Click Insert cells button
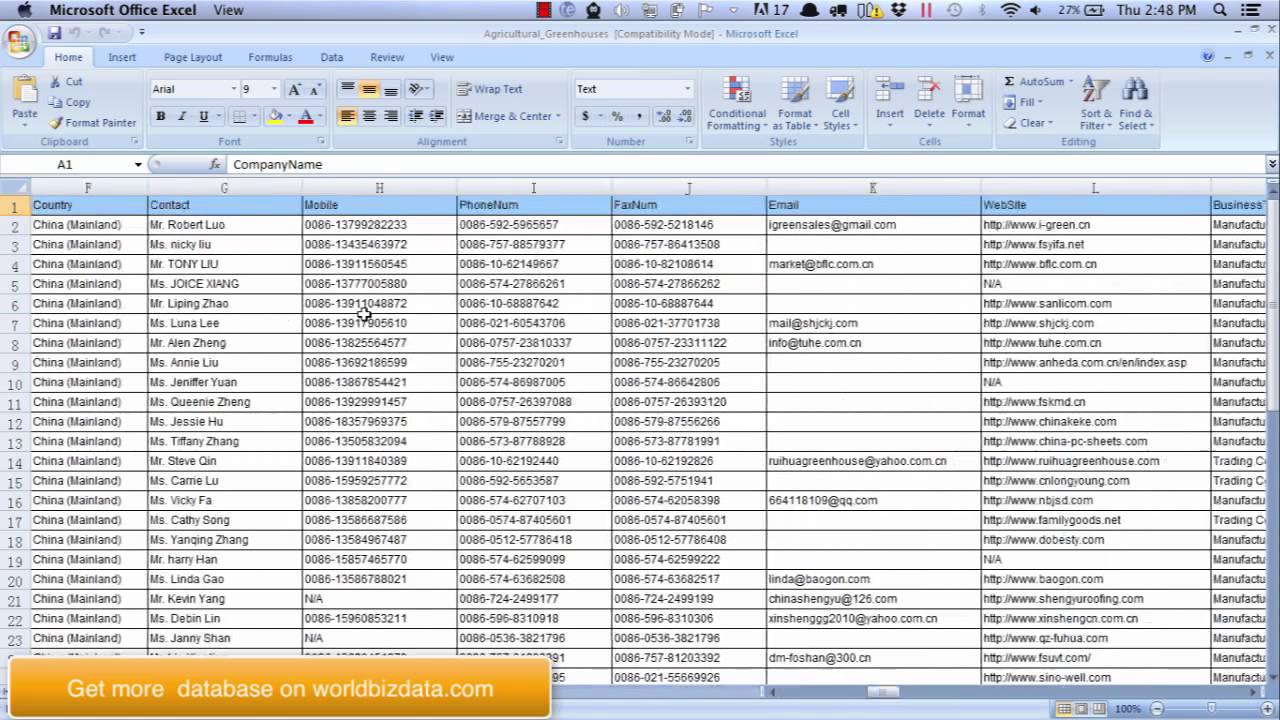The image size is (1280, 720). click(890, 98)
